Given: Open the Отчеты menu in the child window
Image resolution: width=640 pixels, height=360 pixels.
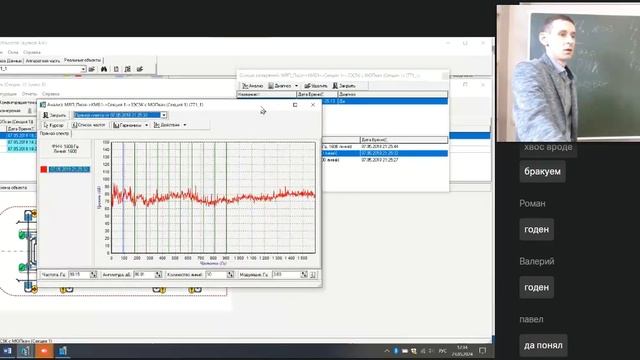Looking at the screenshot, I should tap(29, 94).
